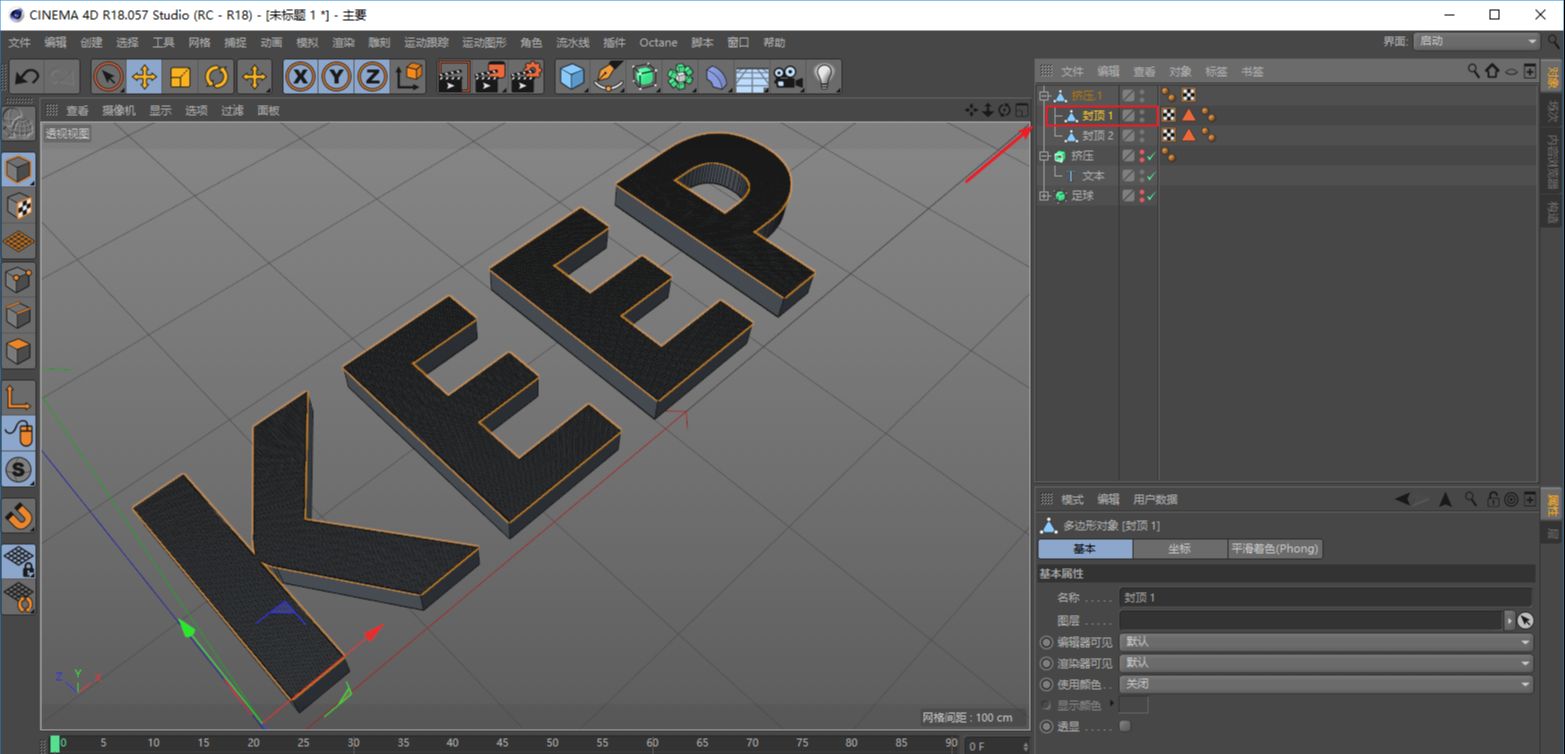
Task: Switch to the 坐标 tab
Action: coord(1180,549)
